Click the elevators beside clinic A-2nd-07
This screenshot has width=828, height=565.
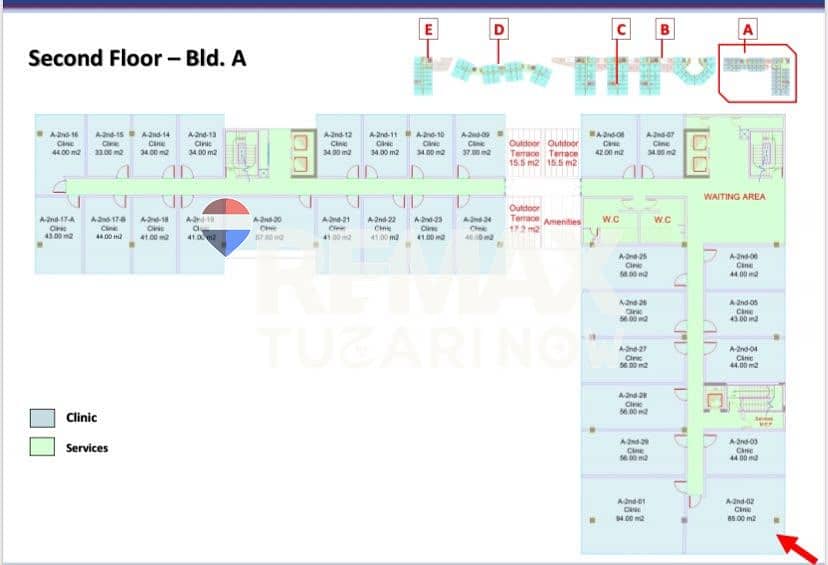tap(697, 153)
